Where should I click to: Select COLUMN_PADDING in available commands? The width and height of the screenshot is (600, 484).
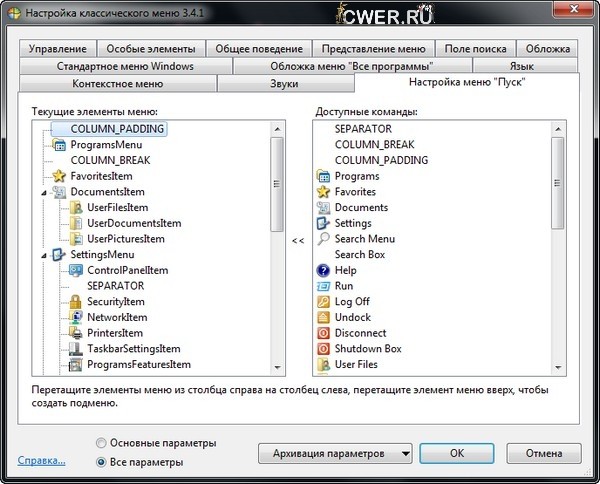(382, 160)
